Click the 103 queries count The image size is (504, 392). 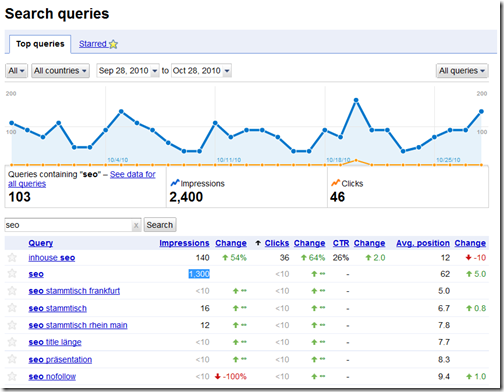[x=19, y=197]
